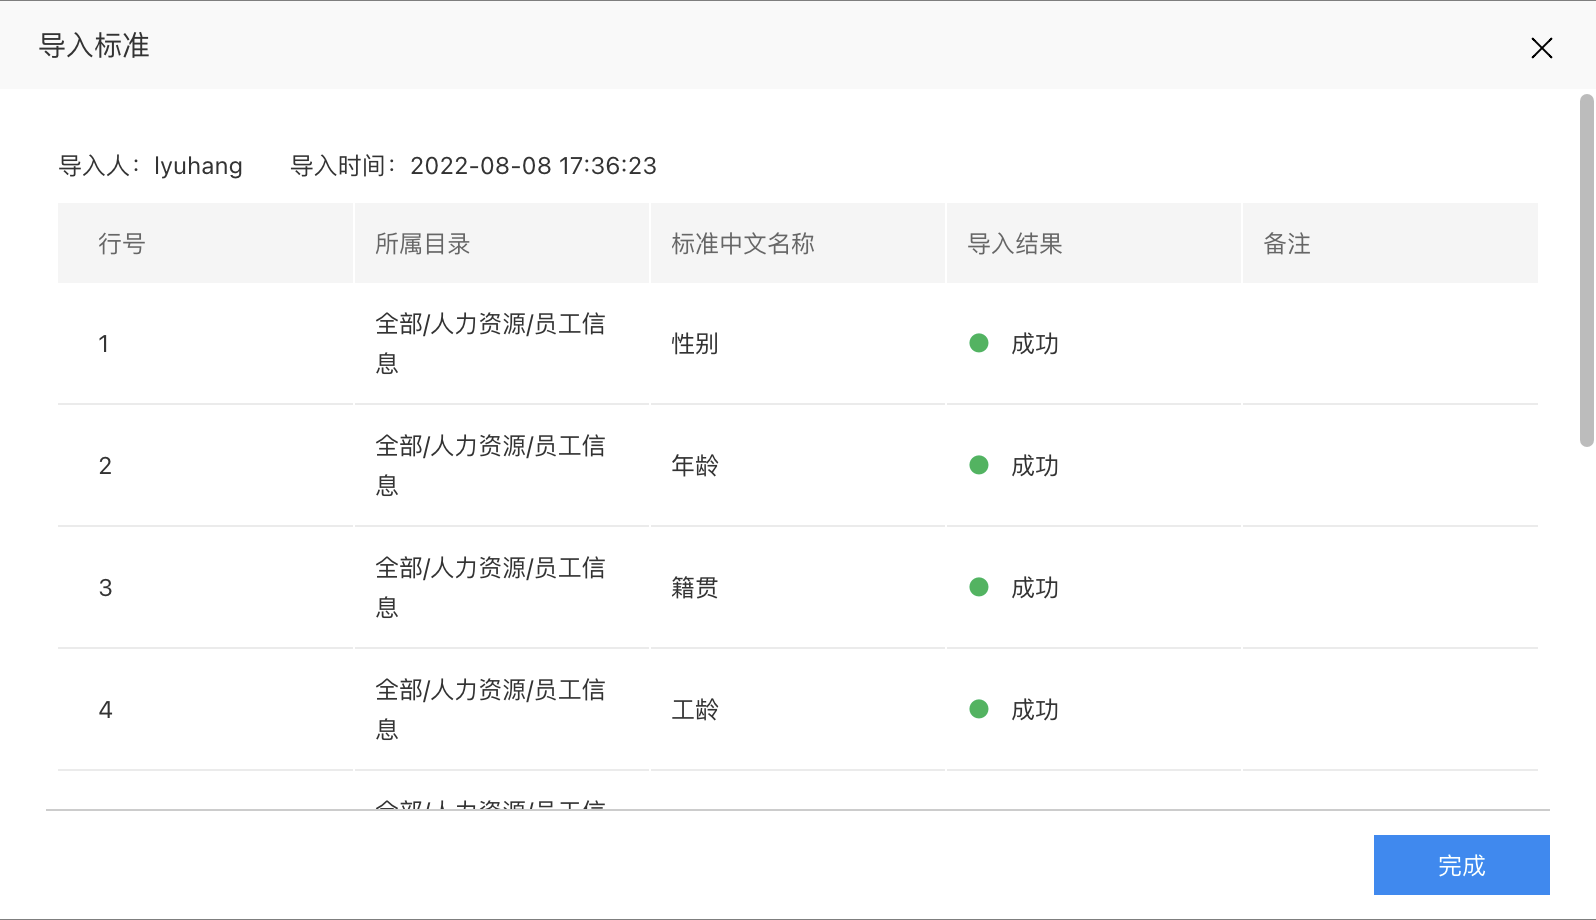The width and height of the screenshot is (1596, 920).
Task: Click the 完成 button
Action: [x=1461, y=865]
